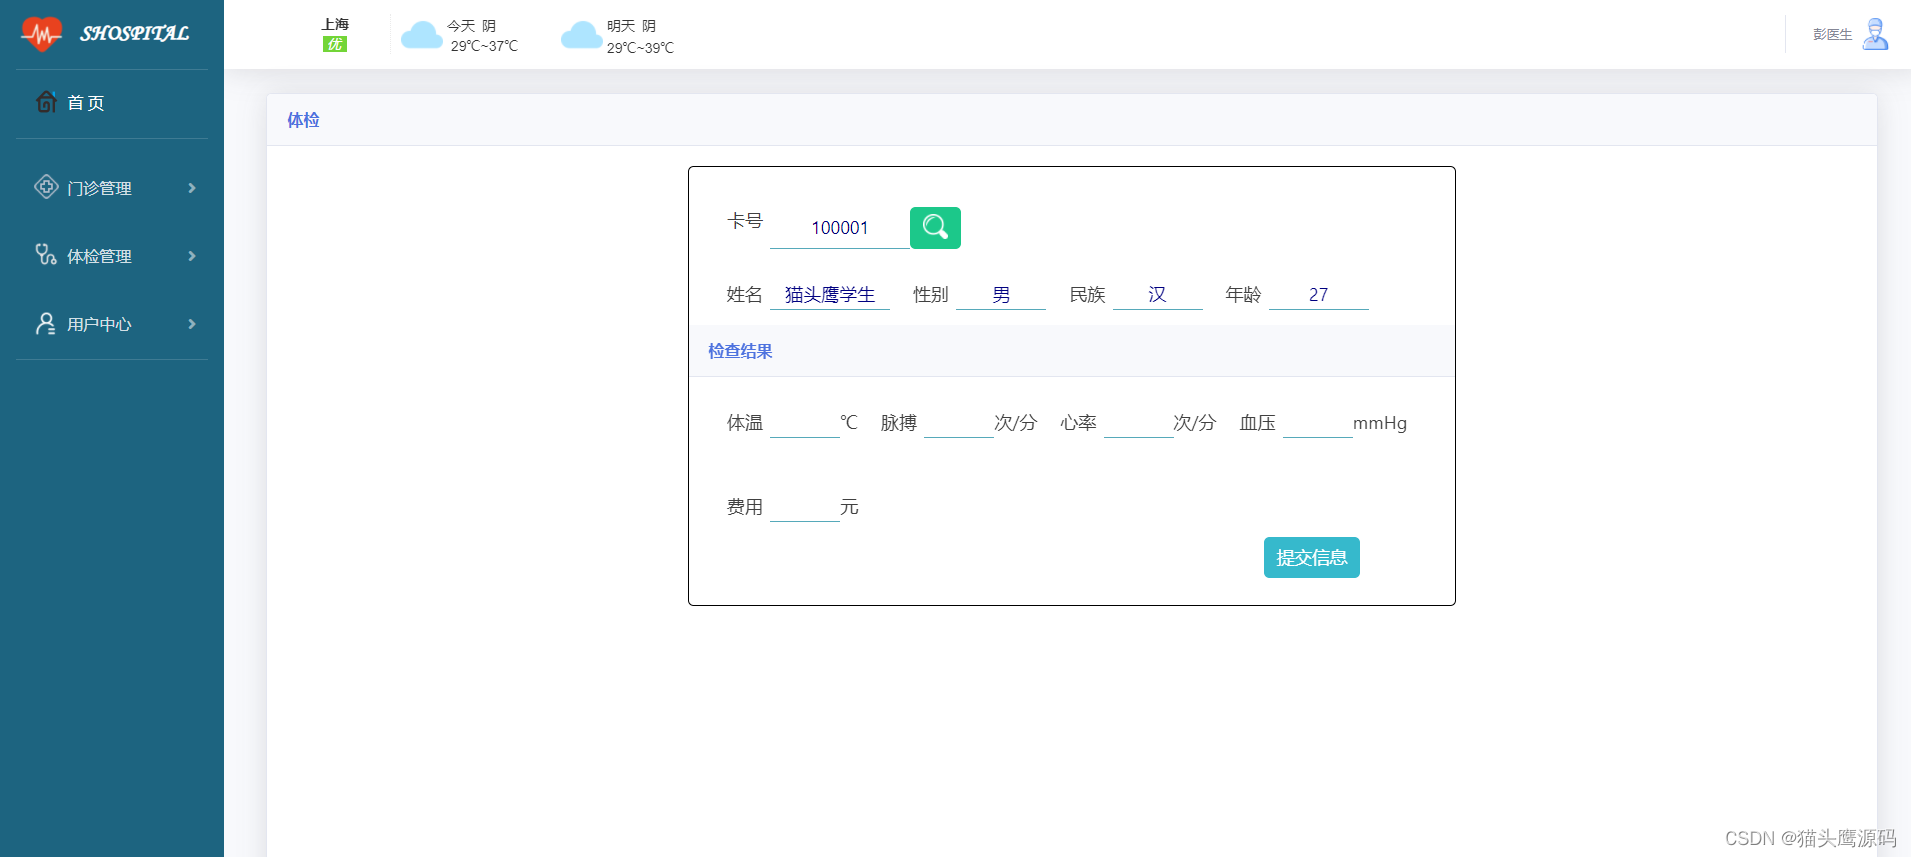Open the 首页 menu item
The width and height of the screenshot is (1911, 857).
click(x=112, y=103)
